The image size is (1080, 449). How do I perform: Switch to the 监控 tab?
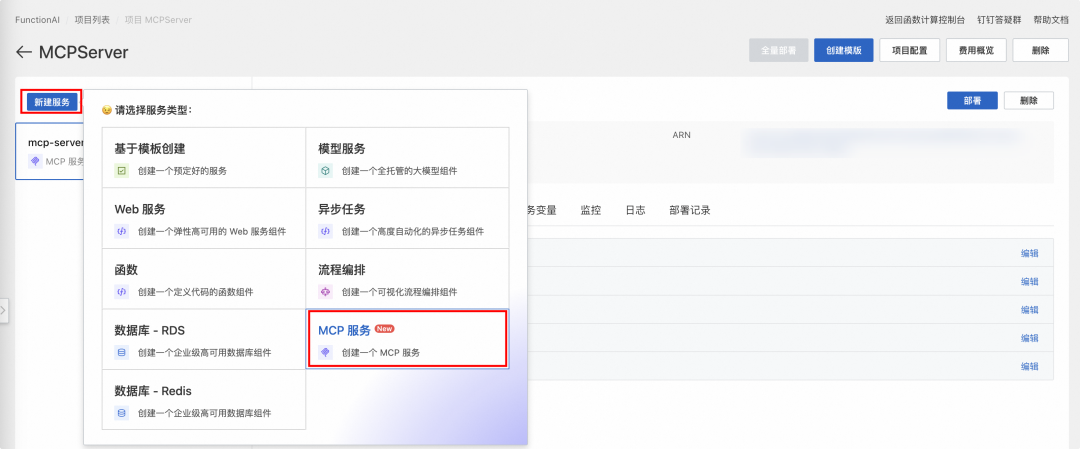pos(591,211)
